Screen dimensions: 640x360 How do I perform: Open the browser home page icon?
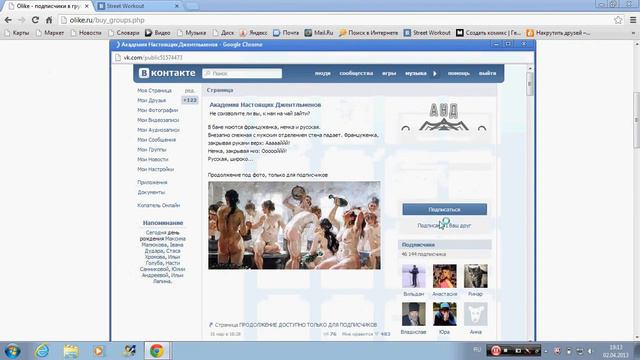coord(49,20)
